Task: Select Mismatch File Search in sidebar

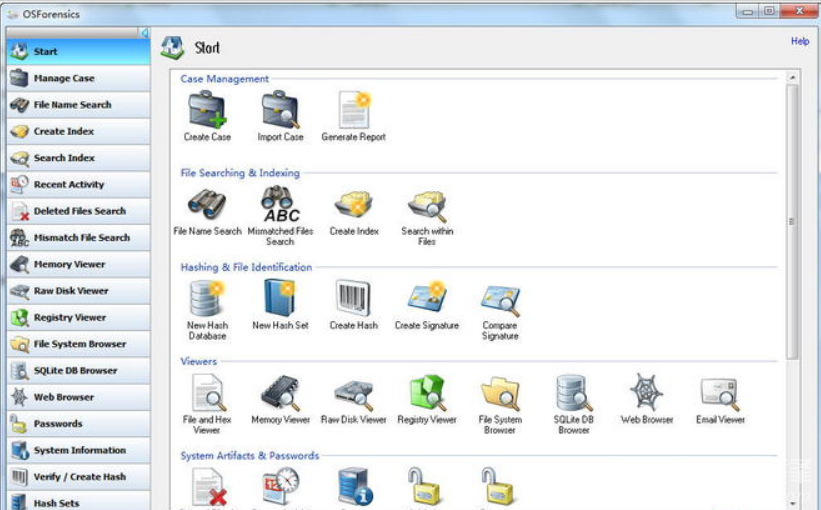Action: (x=79, y=238)
